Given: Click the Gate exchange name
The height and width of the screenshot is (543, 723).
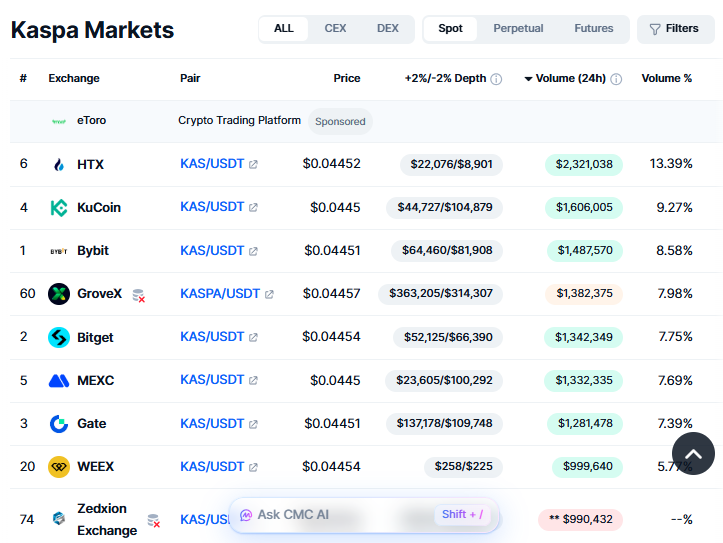Looking at the screenshot, I should click(91, 424).
